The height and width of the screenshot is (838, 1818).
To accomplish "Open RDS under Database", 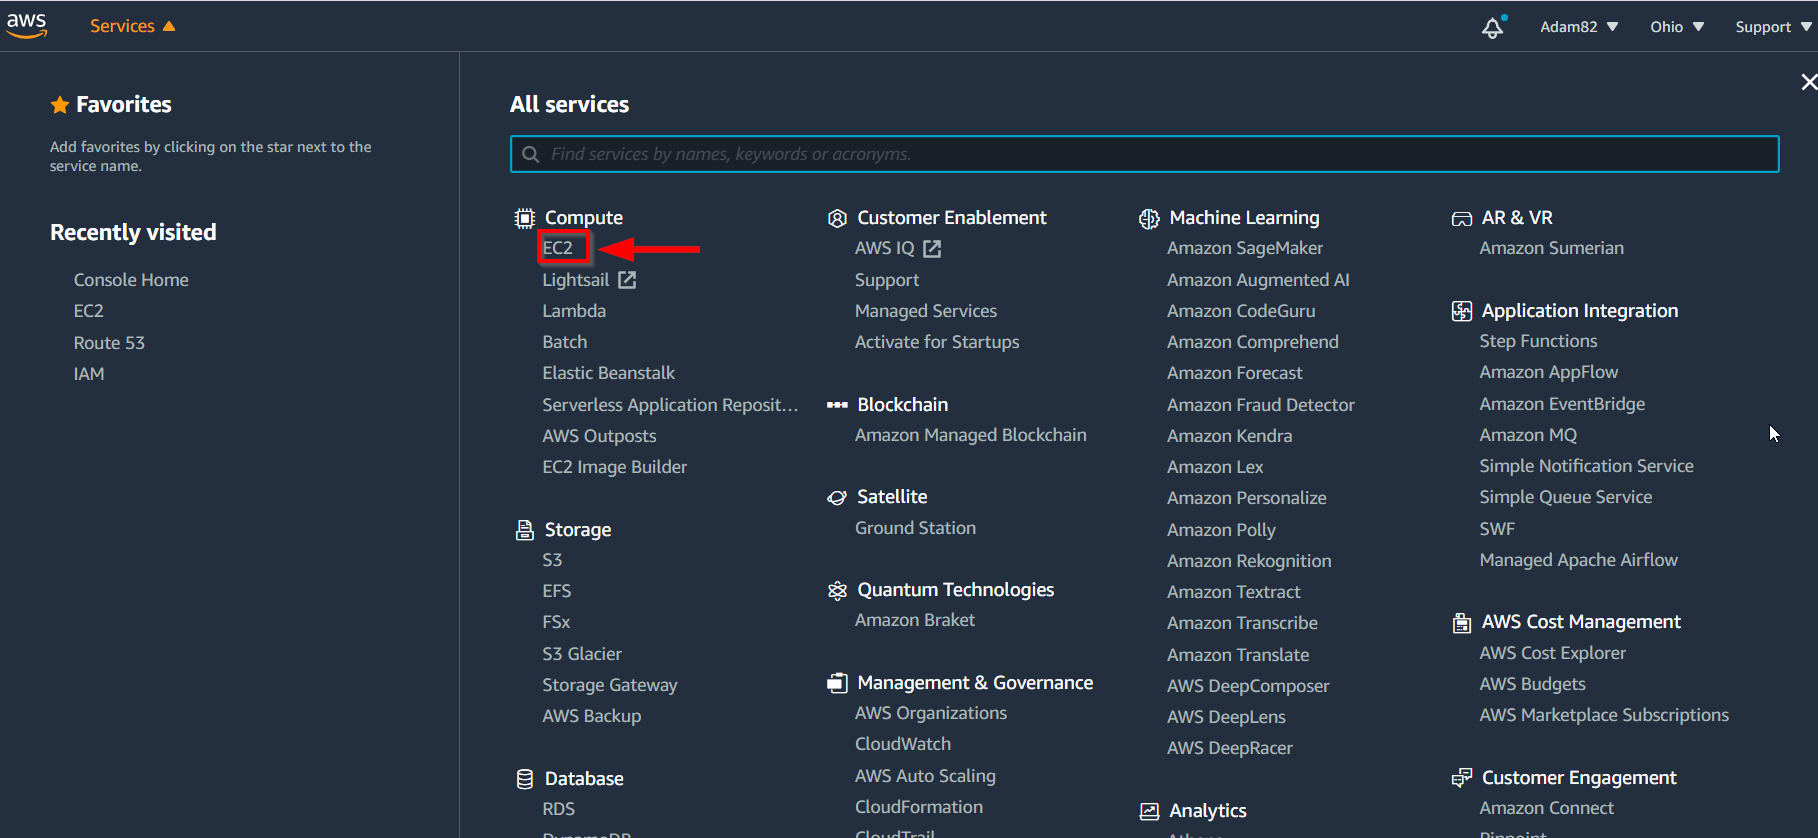I will (559, 809).
